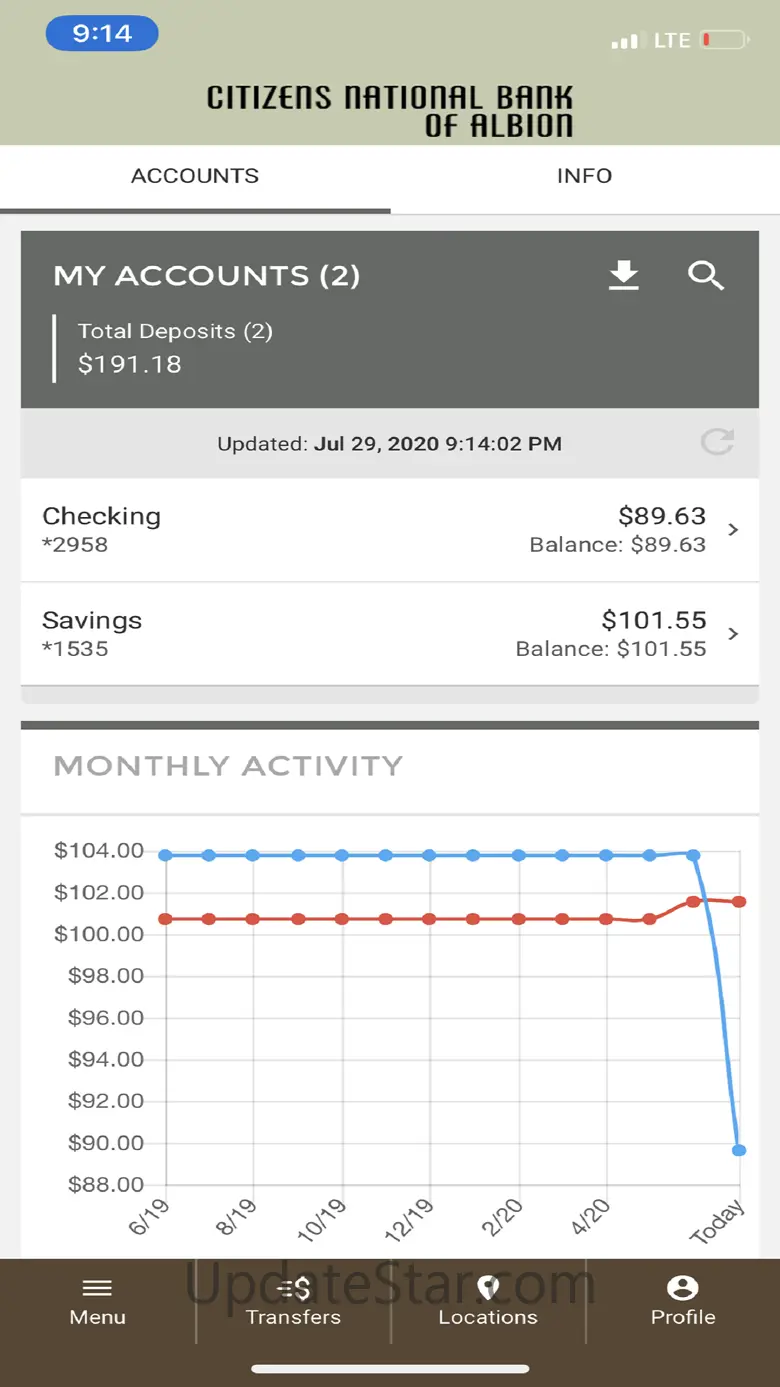Tap the 9:14 time pill
The image size is (780, 1387).
pos(102,34)
